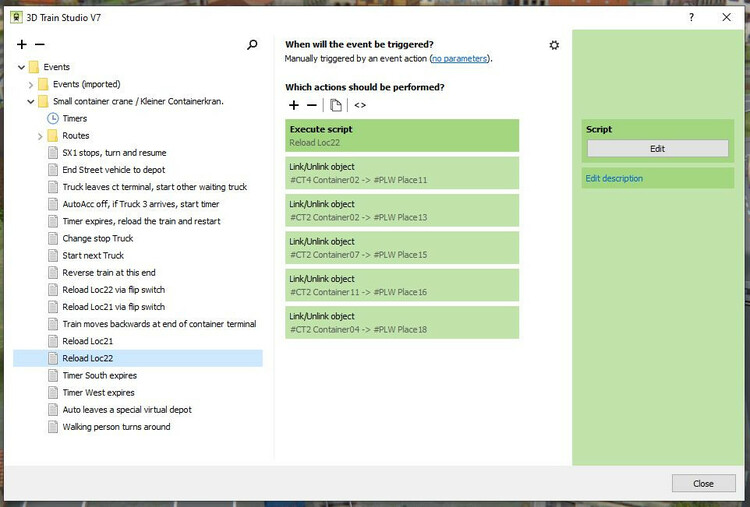
Task: Click document icon of Start next Truck
Action: [x=53, y=255]
